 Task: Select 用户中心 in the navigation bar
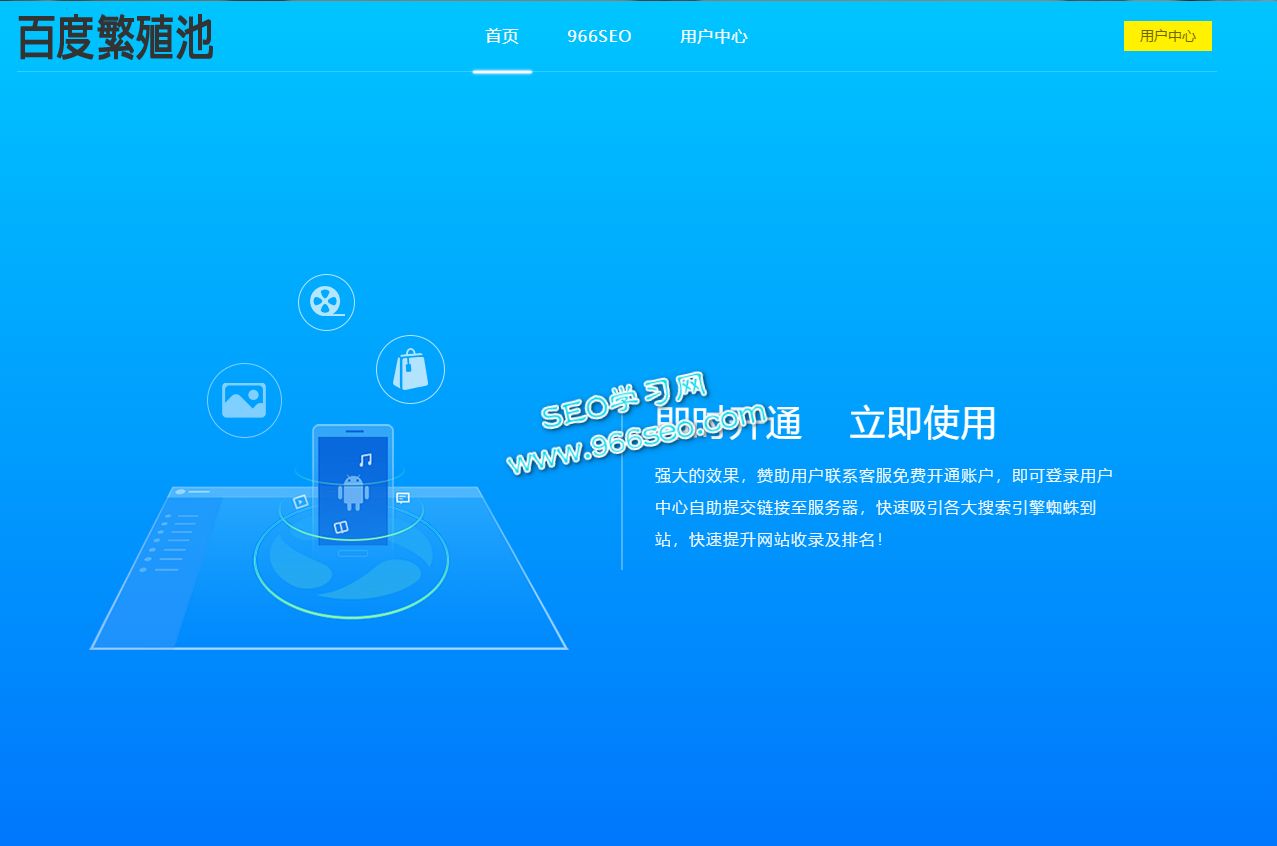coord(714,37)
